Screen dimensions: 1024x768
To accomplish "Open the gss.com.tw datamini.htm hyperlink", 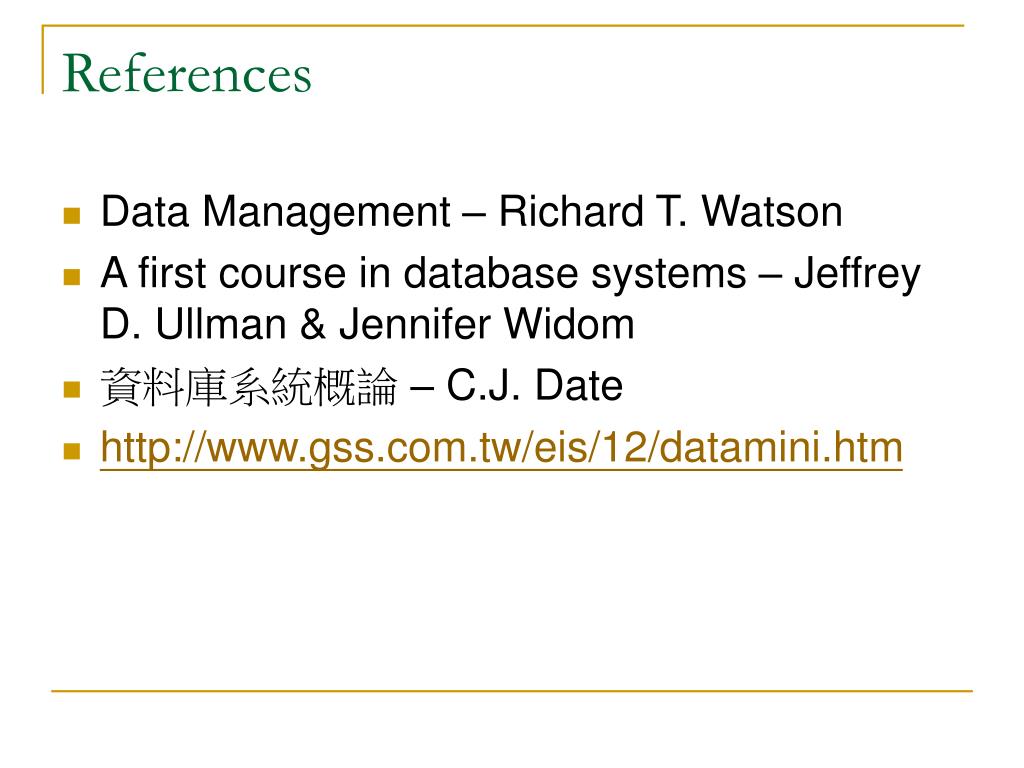I will tap(501, 448).
